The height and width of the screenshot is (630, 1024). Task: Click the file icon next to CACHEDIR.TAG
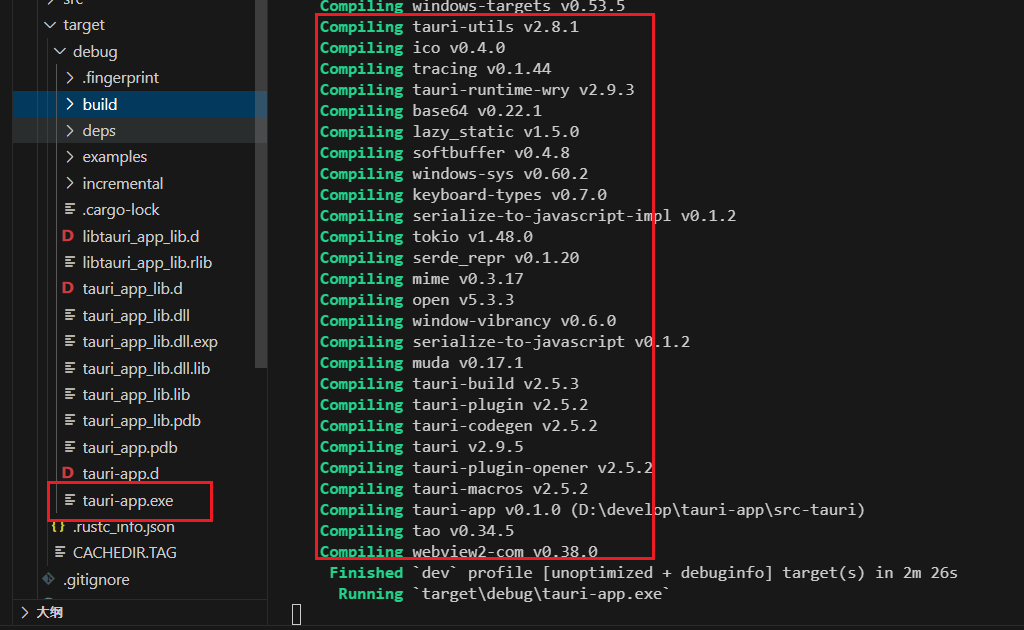pyautogui.click(x=58, y=552)
